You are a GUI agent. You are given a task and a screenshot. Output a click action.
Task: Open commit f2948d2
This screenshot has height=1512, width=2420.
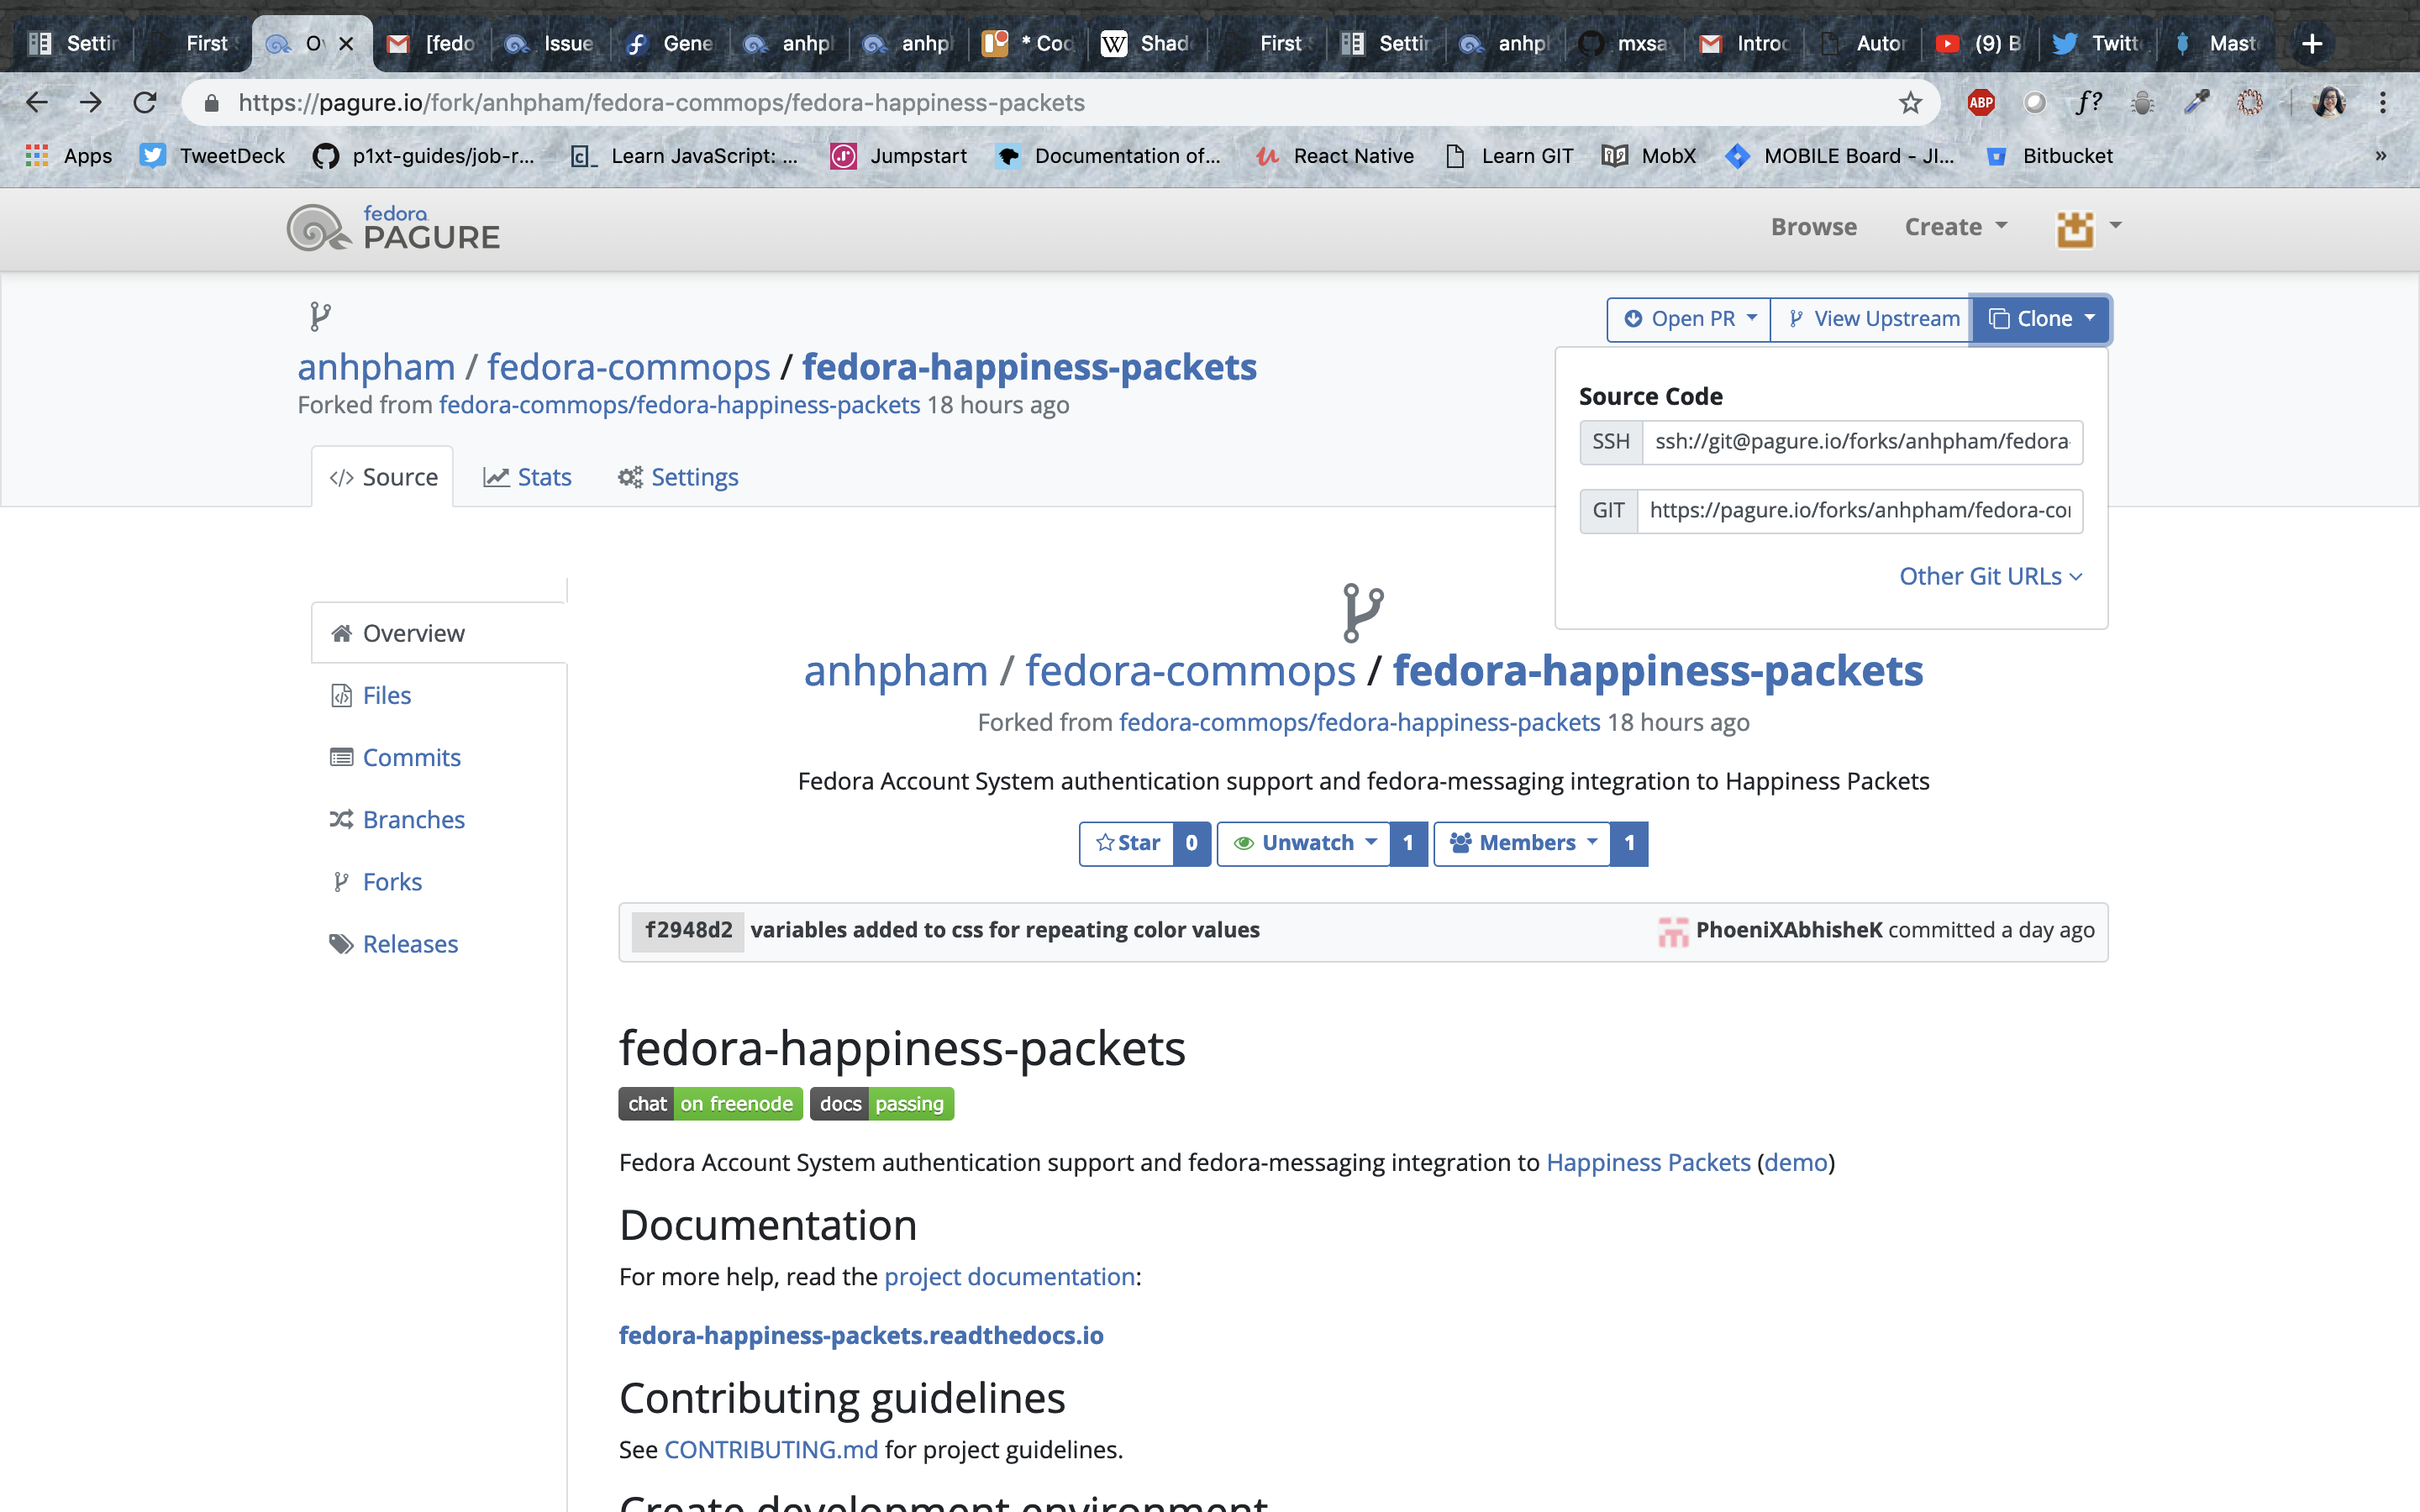(688, 931)
